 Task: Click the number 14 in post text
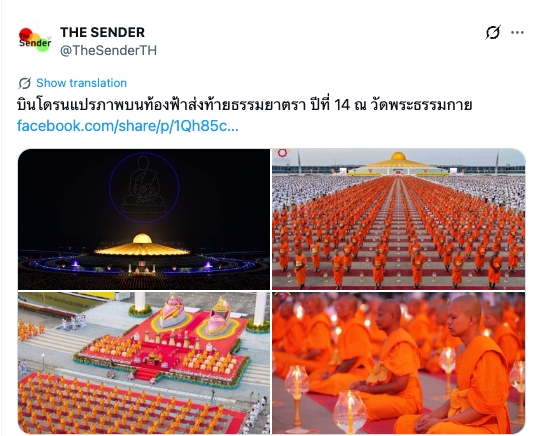(x=341, y=105)
